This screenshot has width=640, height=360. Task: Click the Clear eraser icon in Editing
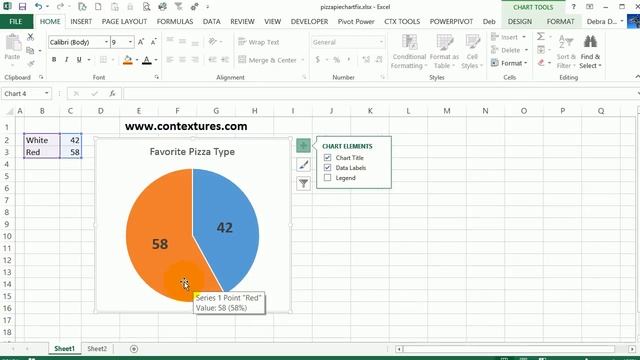coord(541,63)
